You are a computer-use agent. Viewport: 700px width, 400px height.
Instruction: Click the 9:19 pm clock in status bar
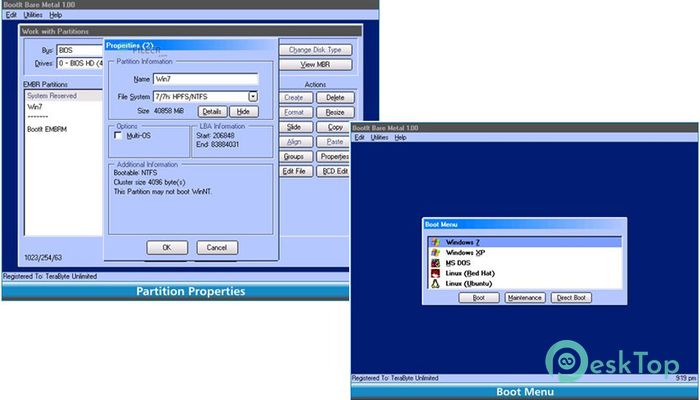[686, 378]
